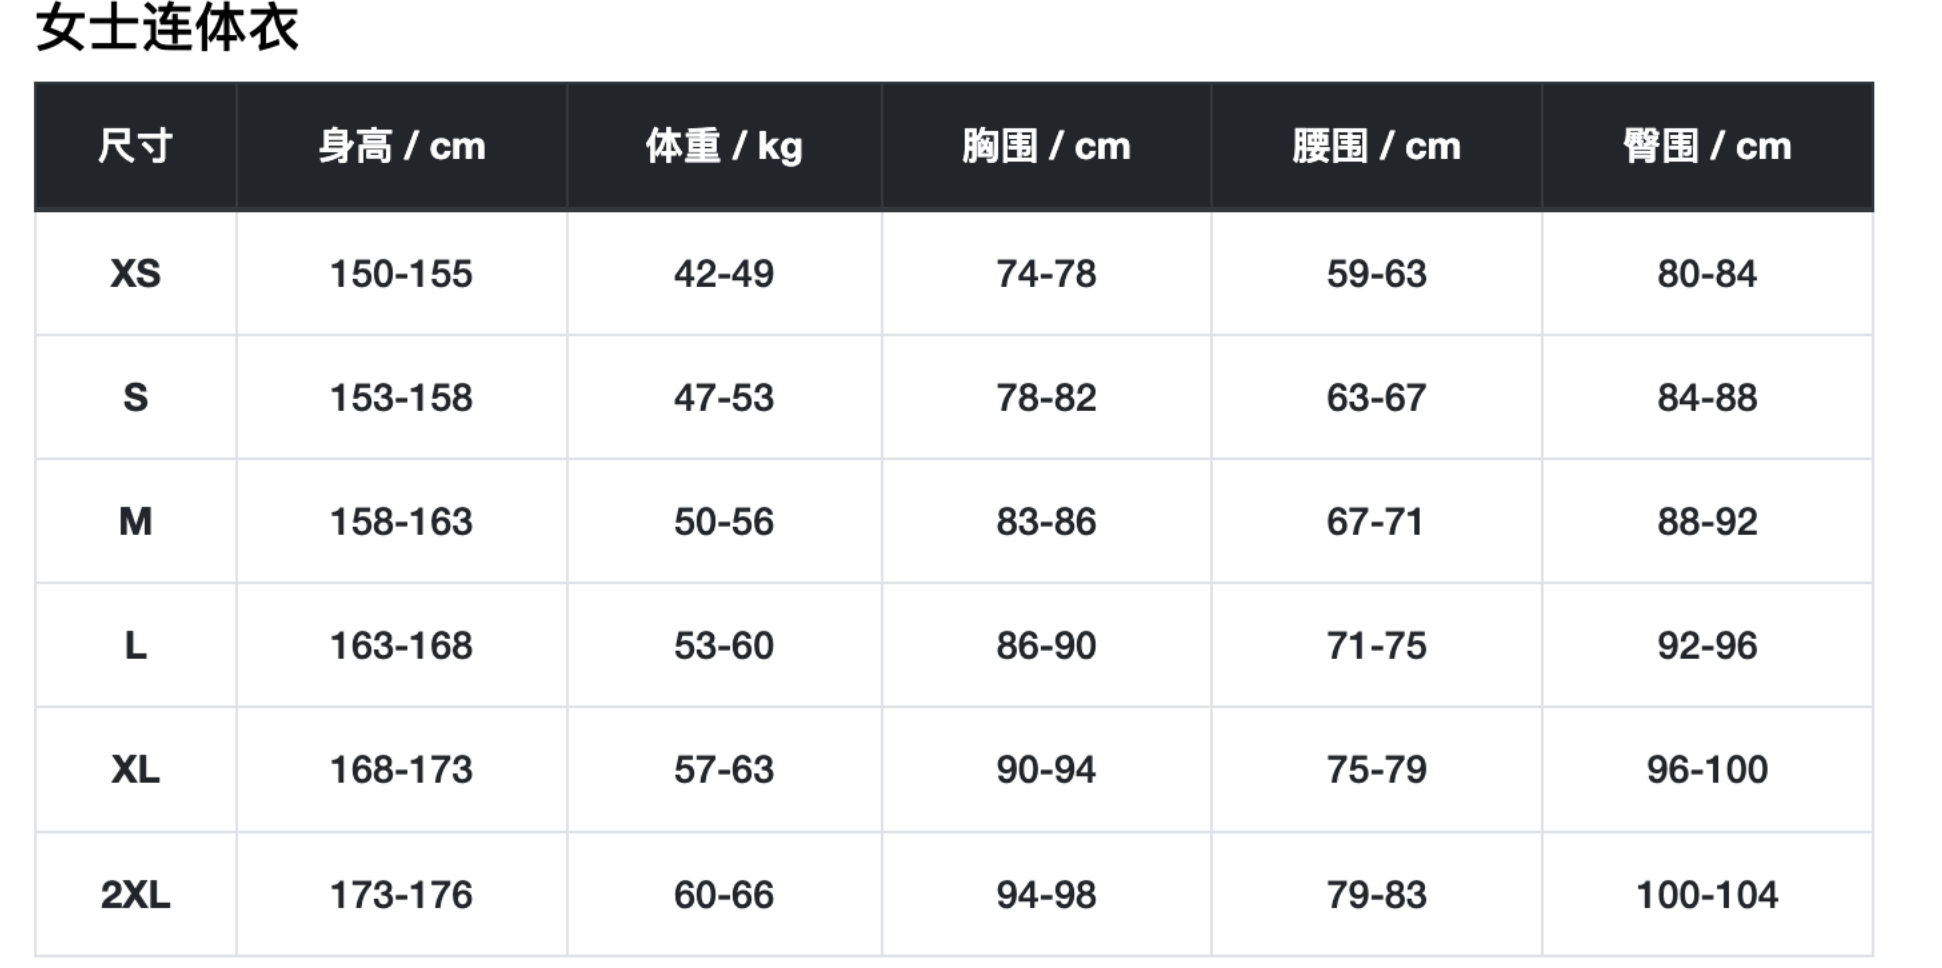Viewport: 1942px width, 968px height.
Task: Select the 47-53 weight cell for S
Action: 724,397
